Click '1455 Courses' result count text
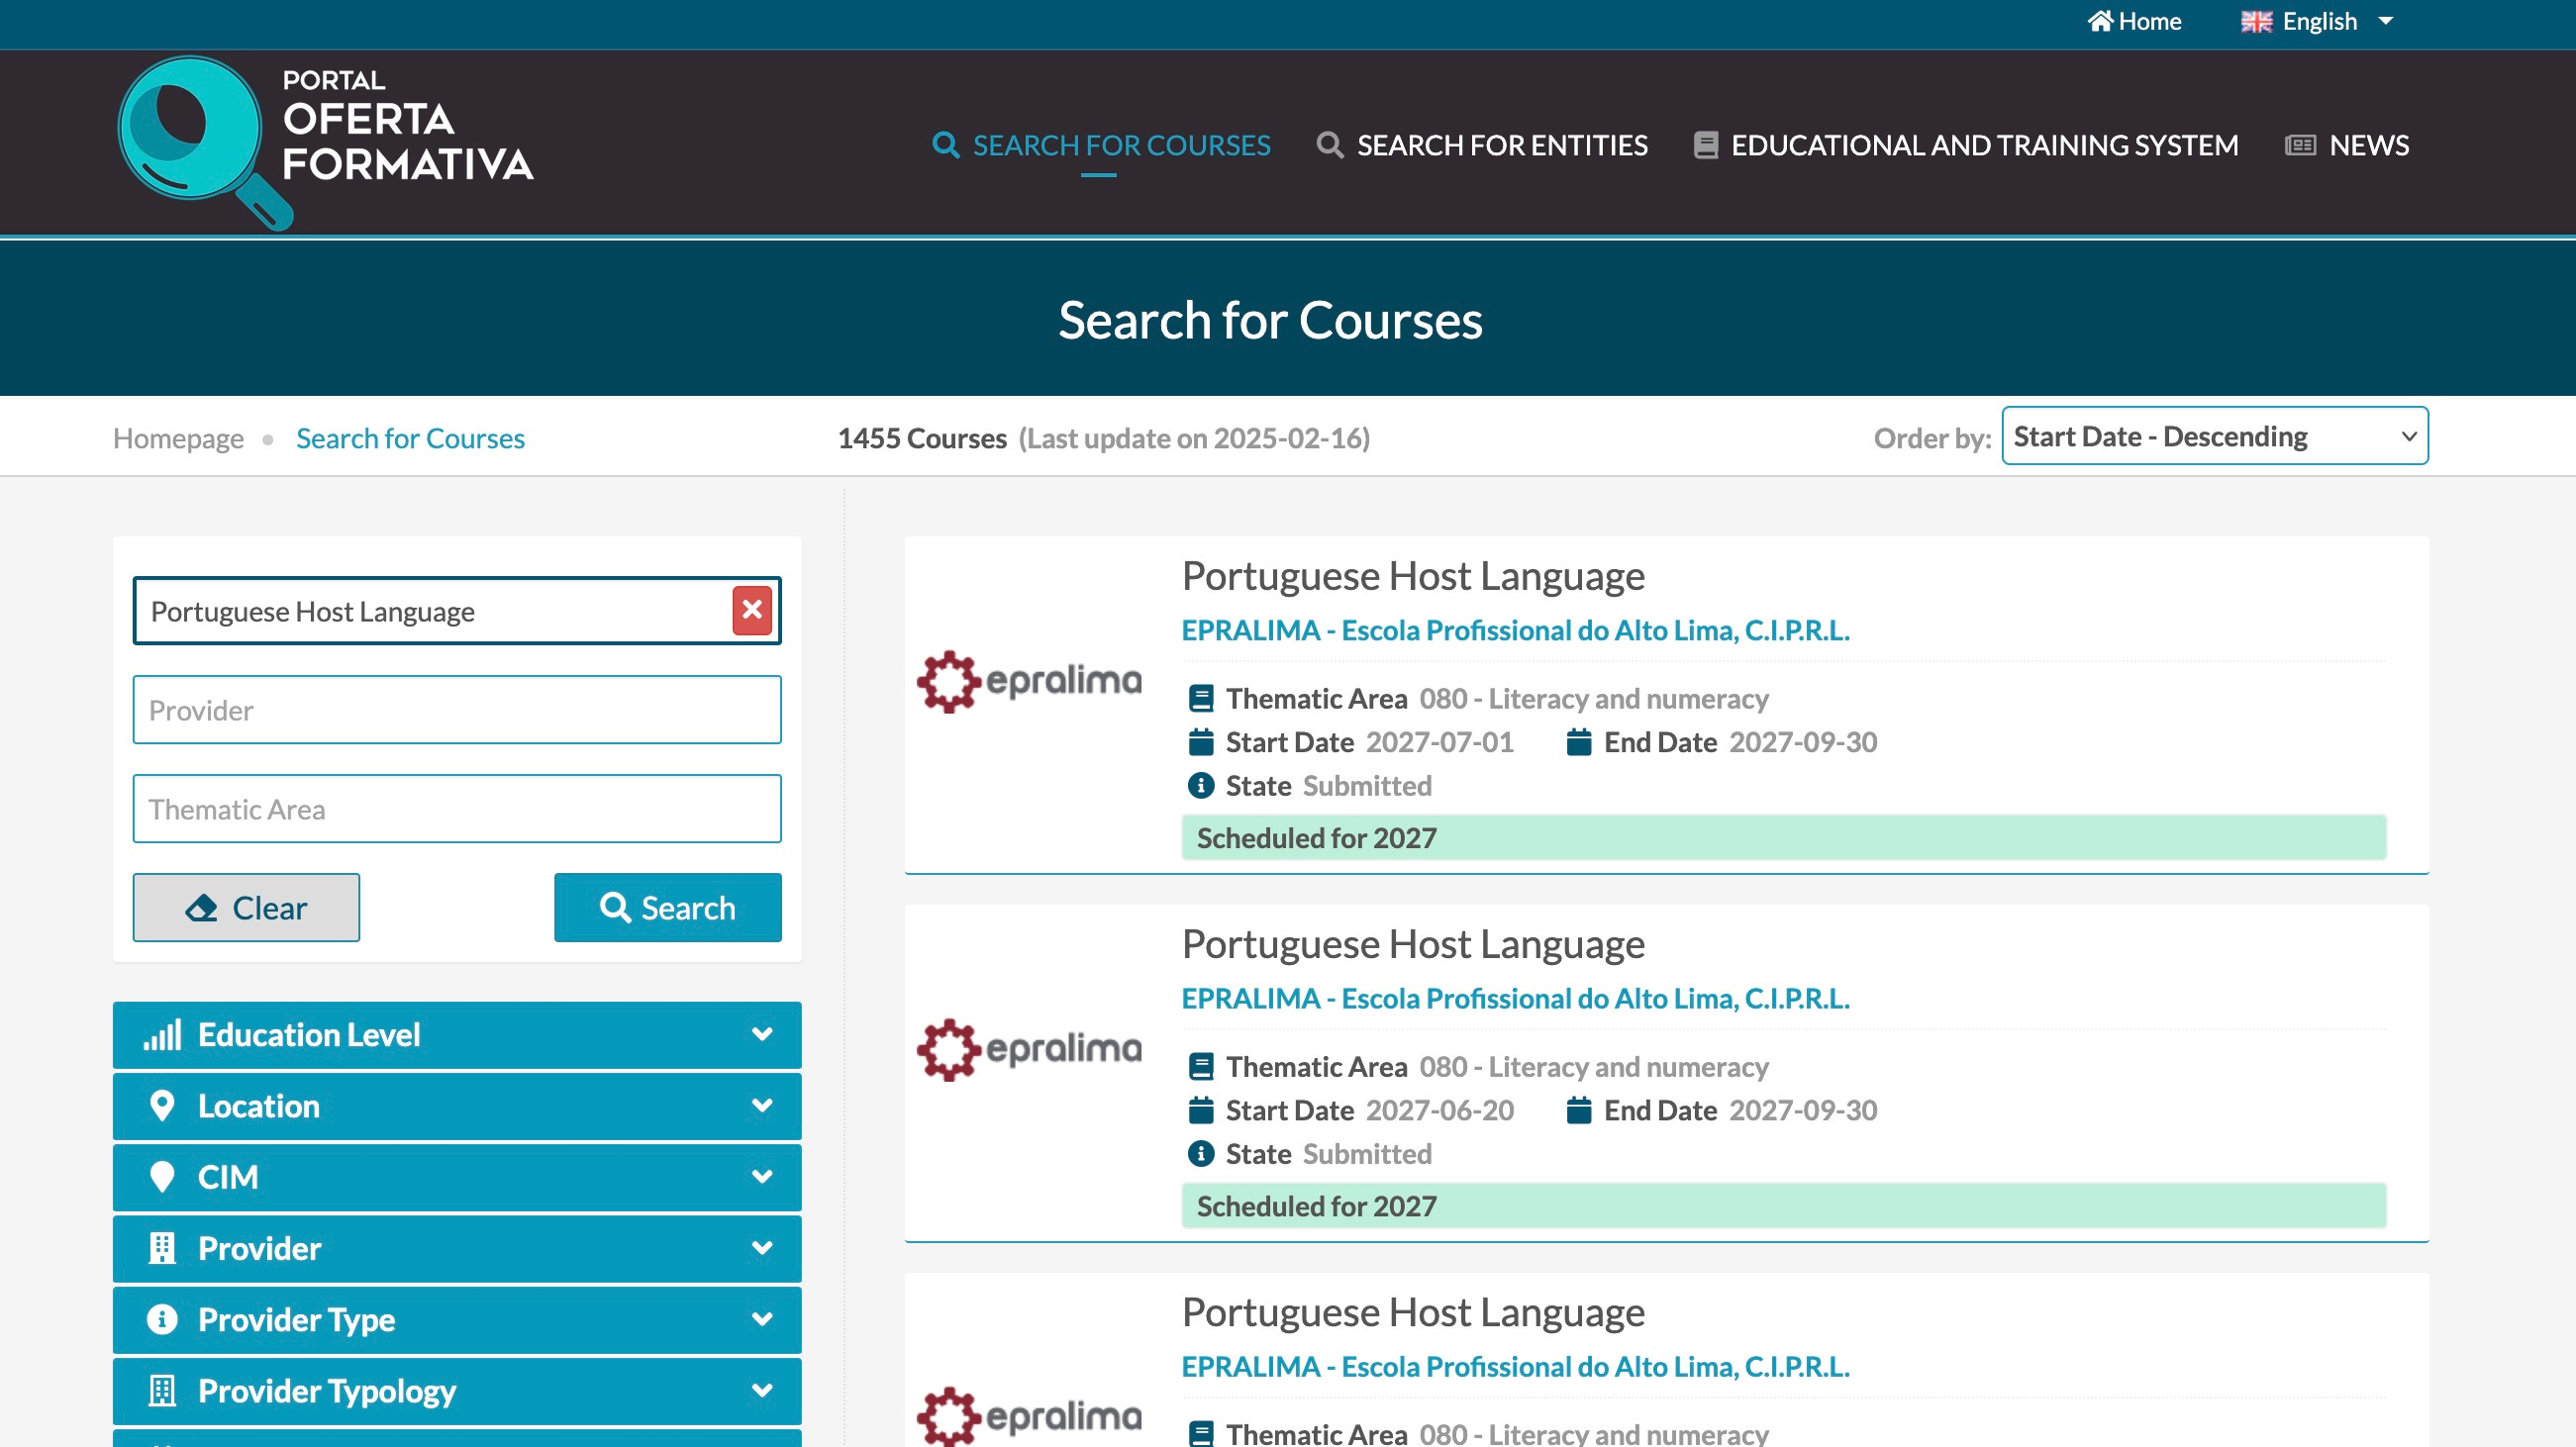Viewport: 2576px width, 1447px height. click(x=922, y=438)
